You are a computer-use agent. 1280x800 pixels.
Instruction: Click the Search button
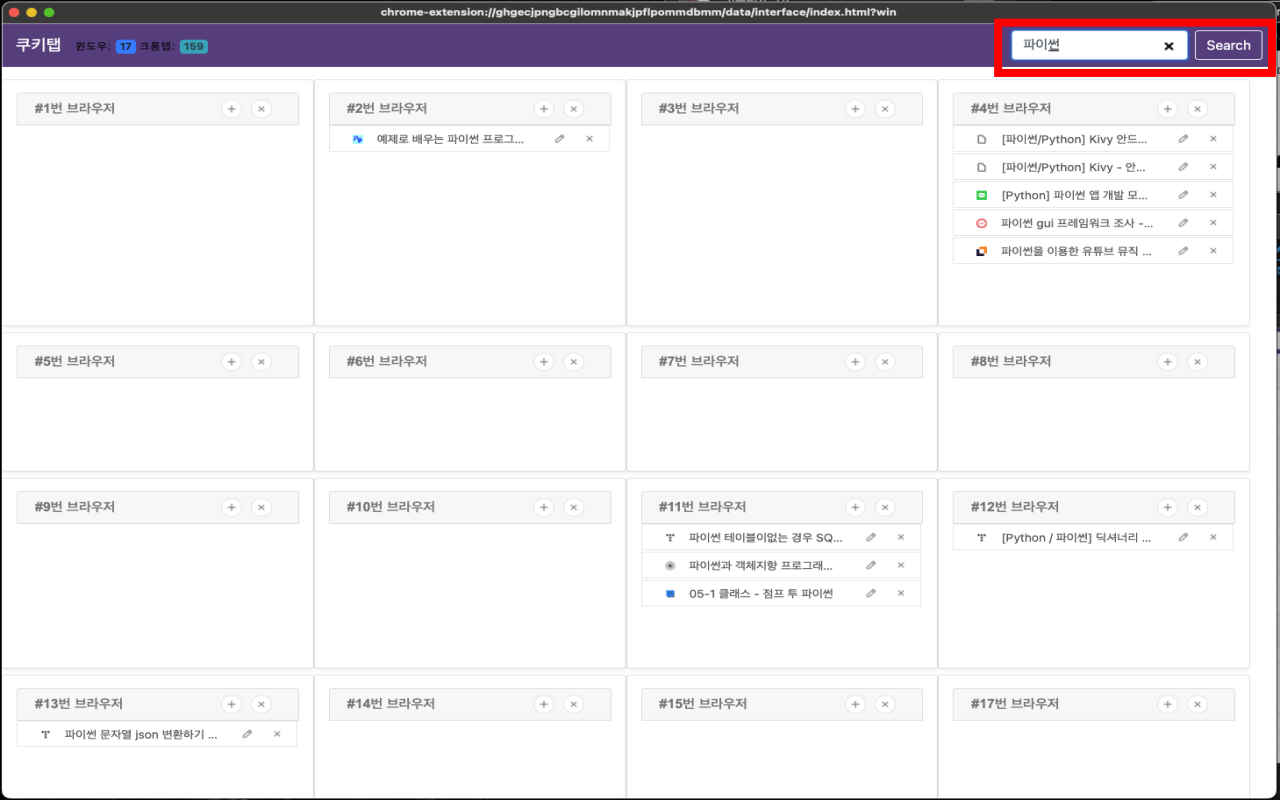coord(1228,44)
